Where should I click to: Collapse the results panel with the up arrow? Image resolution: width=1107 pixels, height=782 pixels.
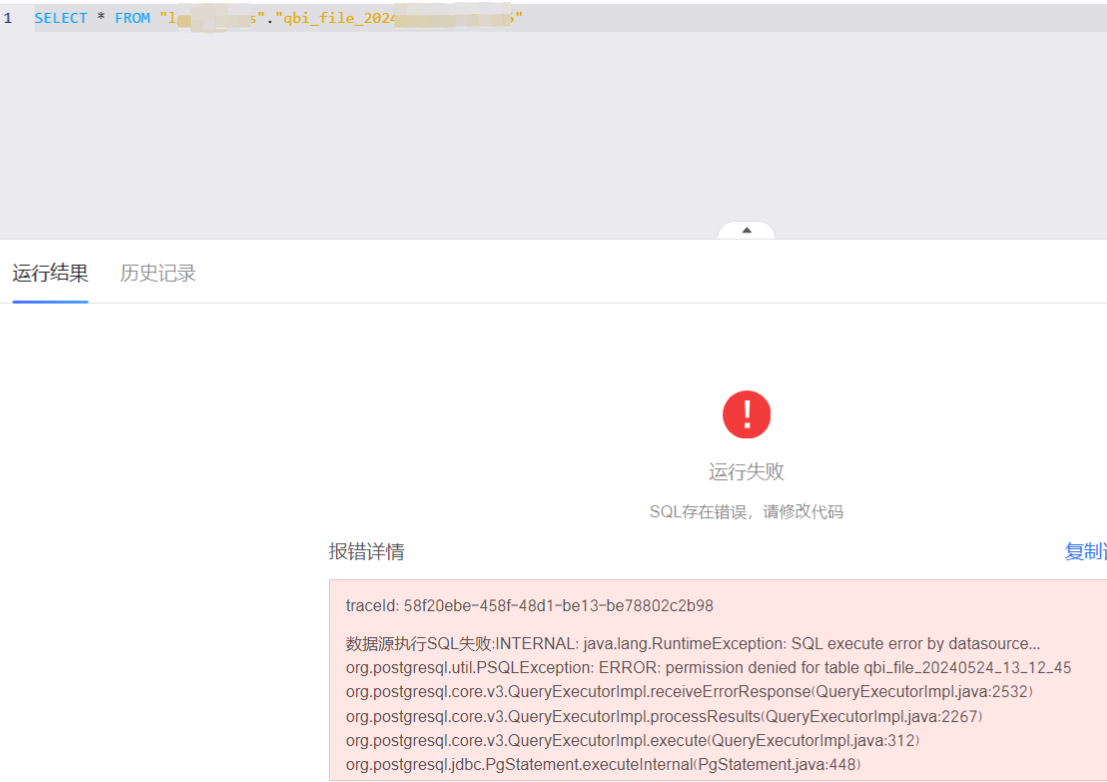[x=746, y=230]
